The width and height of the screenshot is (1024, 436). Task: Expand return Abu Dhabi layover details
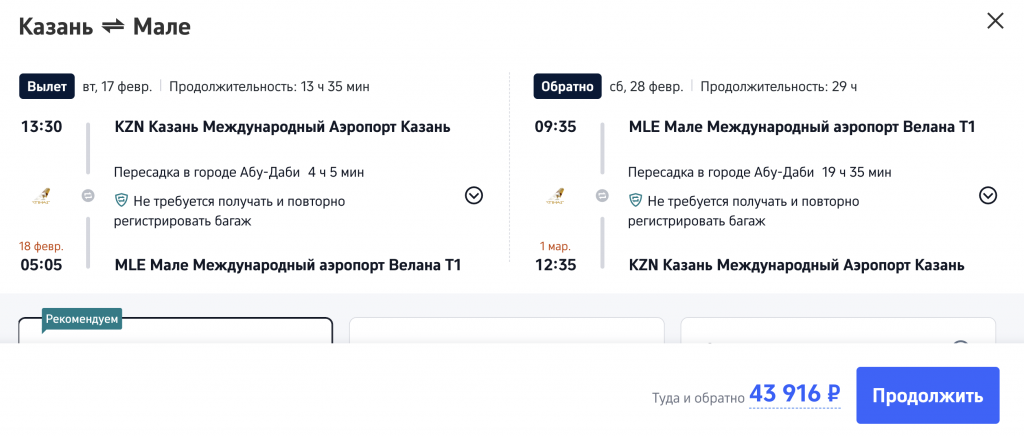point(988,196)
